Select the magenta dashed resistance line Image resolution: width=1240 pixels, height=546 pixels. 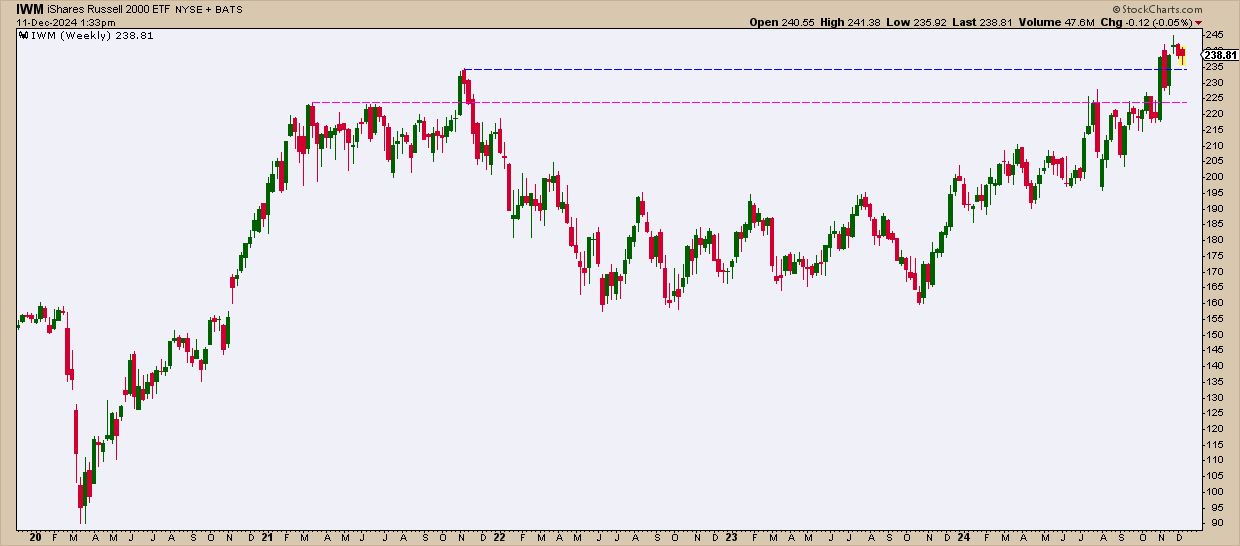748,103
